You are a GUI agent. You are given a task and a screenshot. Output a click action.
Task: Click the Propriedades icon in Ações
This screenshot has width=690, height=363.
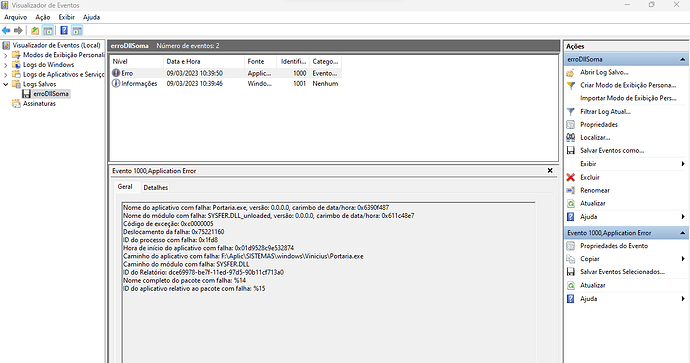[x=571, y=125]
